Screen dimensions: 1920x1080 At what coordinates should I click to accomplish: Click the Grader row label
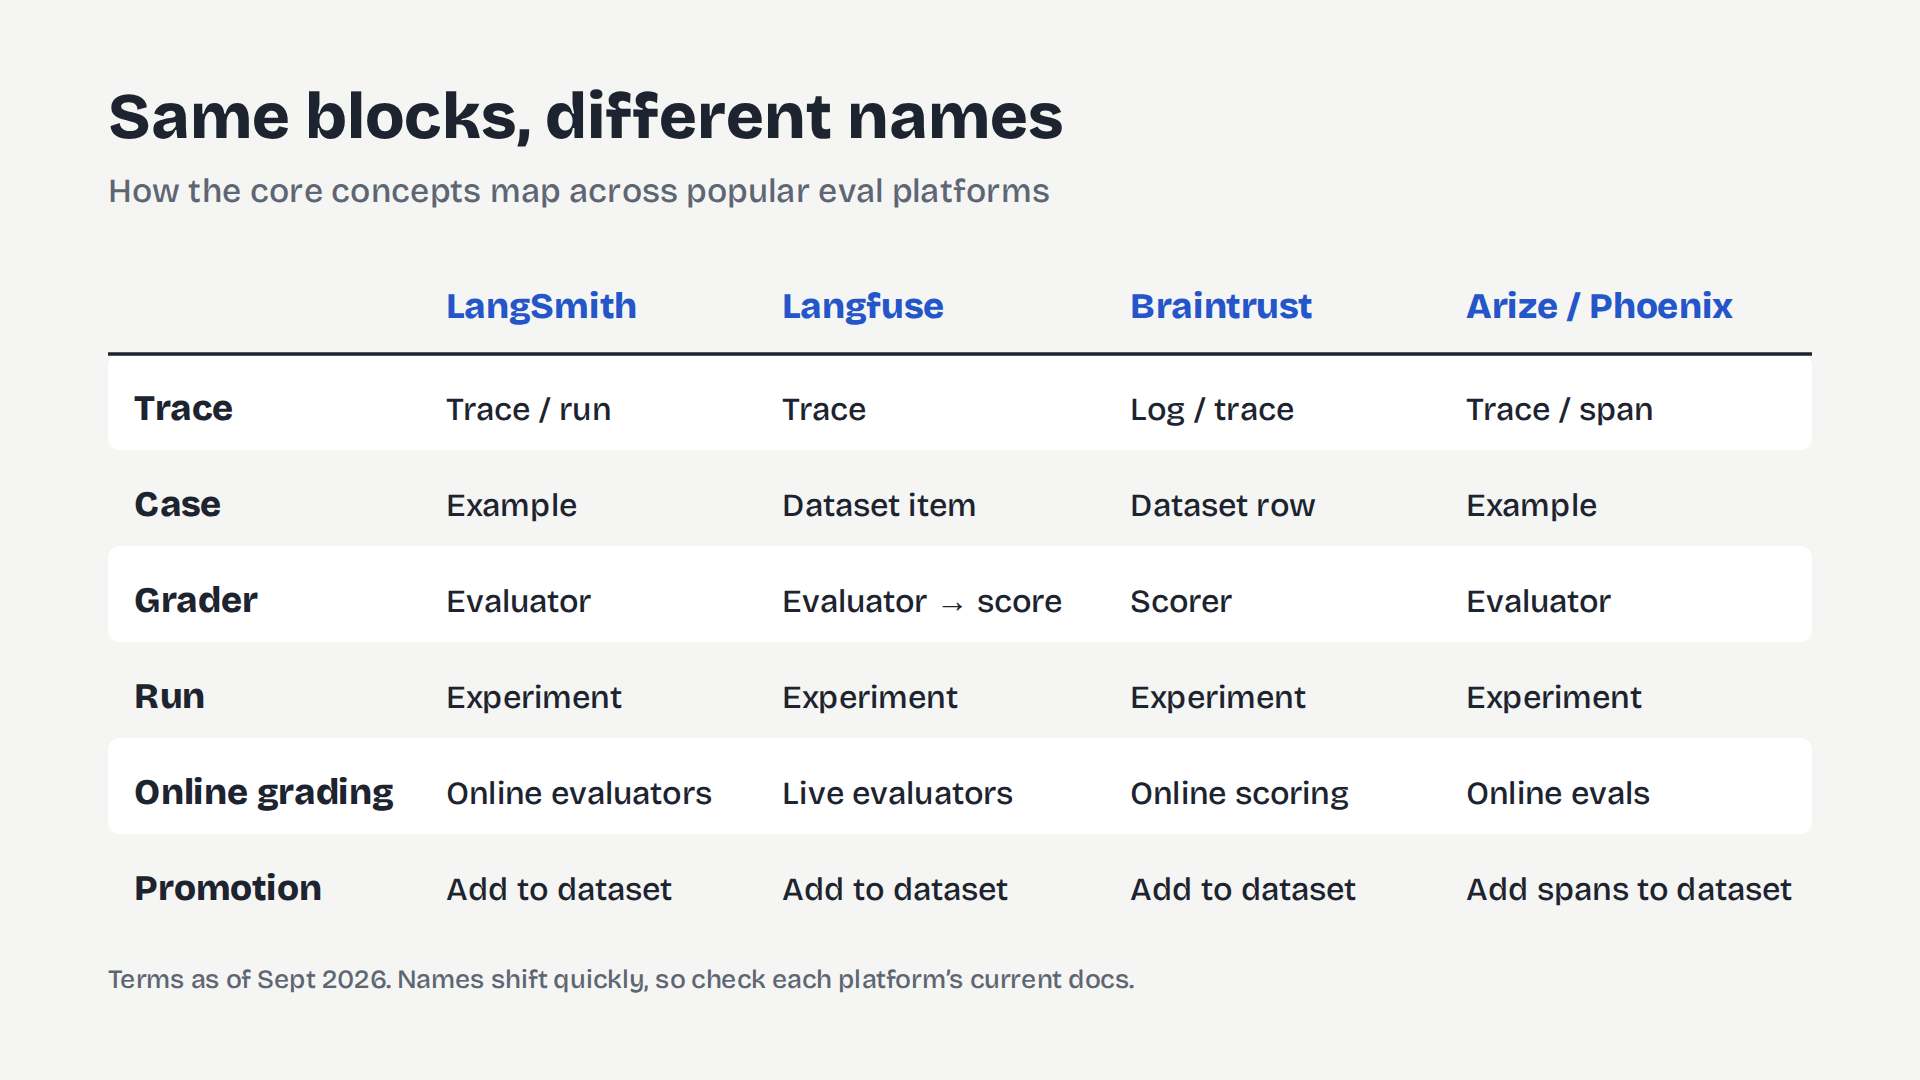click(196, 600)
